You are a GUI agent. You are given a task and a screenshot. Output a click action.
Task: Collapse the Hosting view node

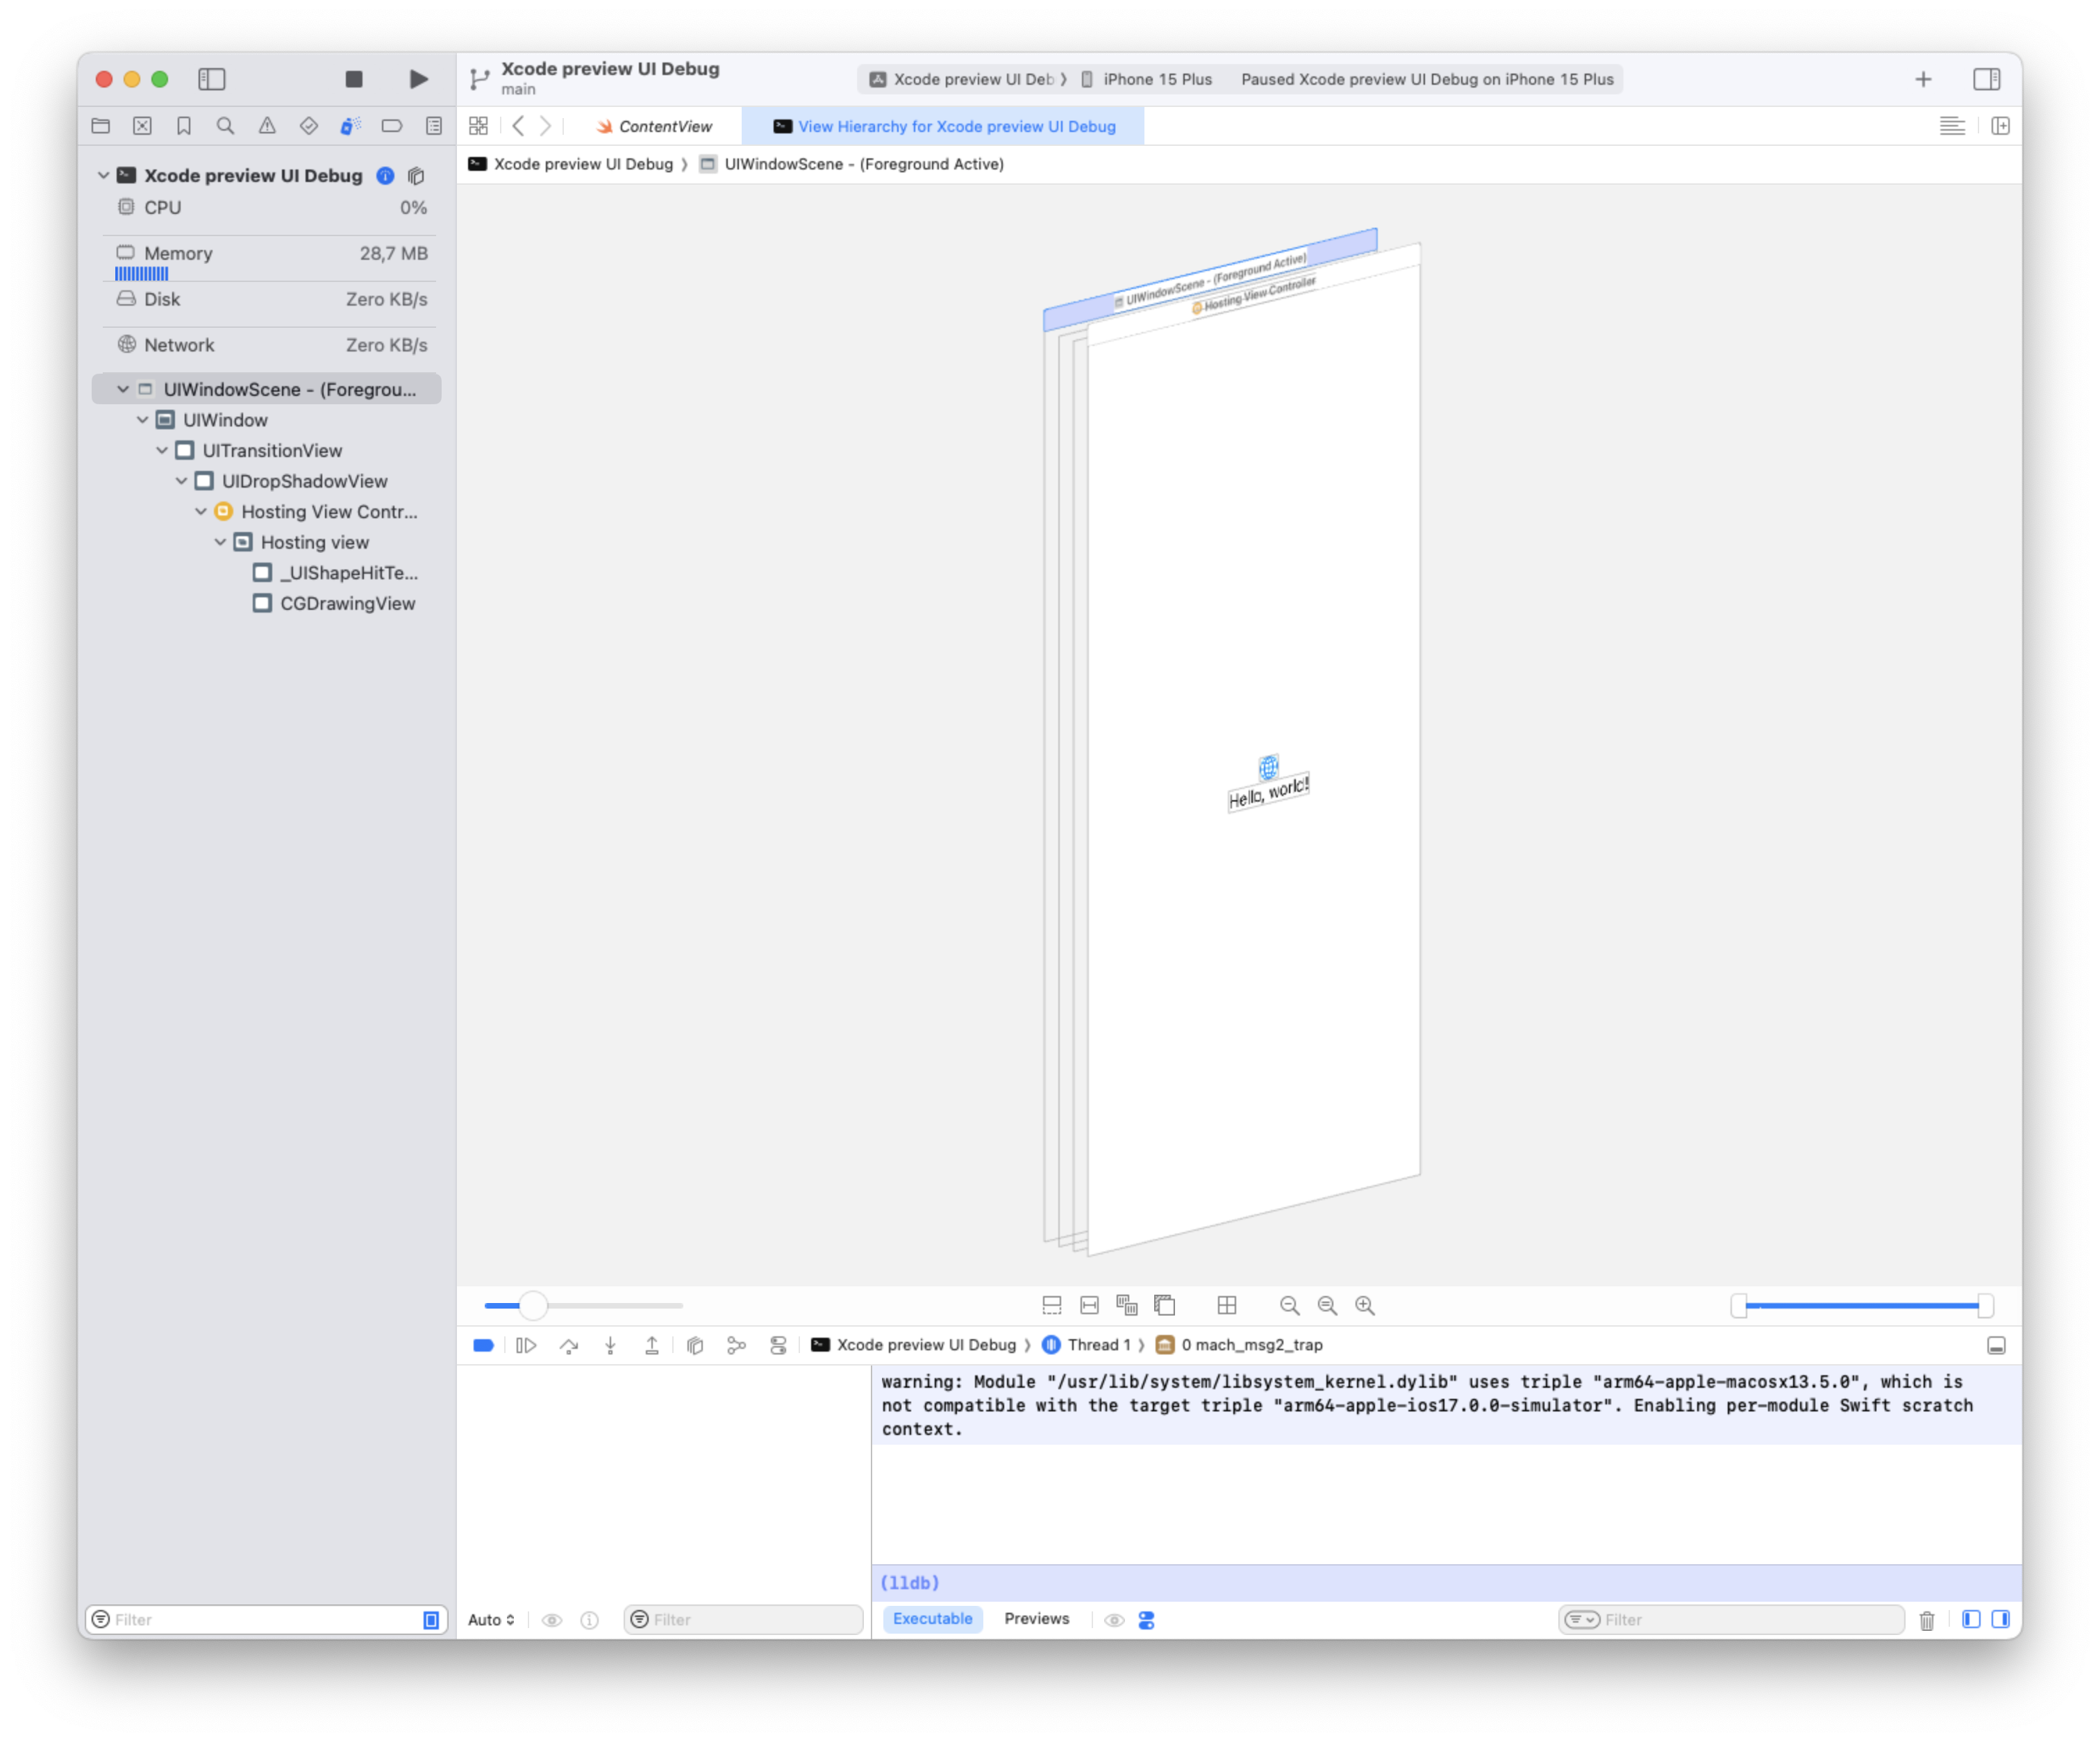(x=220, y=542)
